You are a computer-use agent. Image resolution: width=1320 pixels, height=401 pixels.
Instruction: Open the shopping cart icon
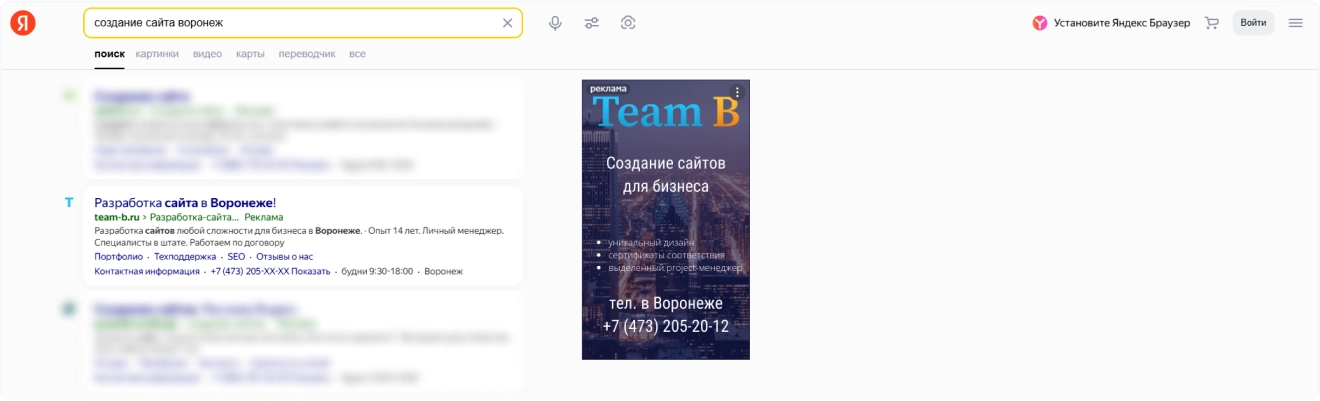(x=1212, y=23)
